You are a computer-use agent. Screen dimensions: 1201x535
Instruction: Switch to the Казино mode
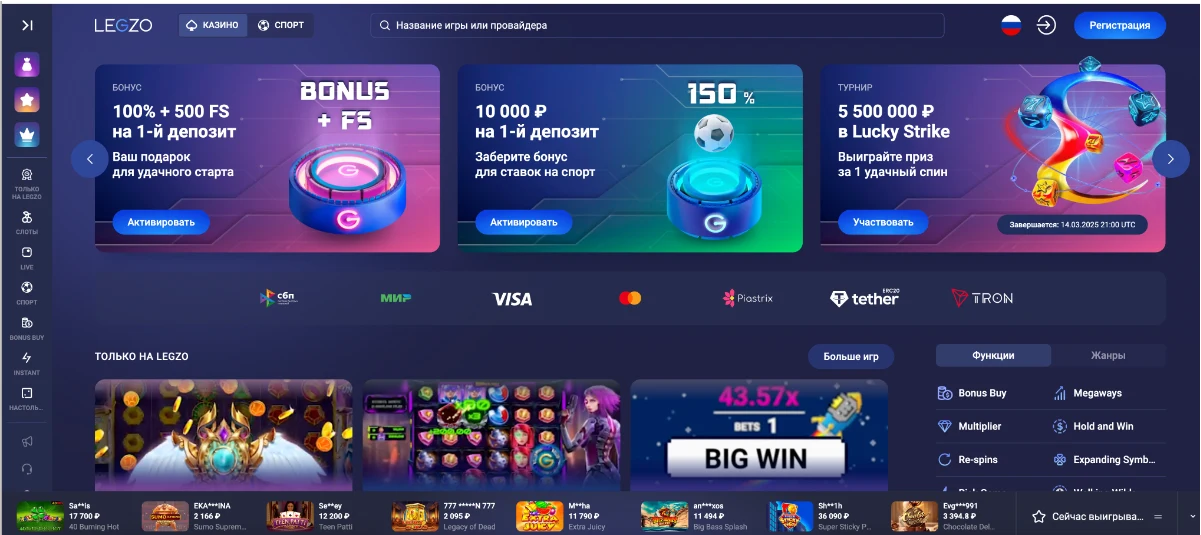tap(213, 25)
